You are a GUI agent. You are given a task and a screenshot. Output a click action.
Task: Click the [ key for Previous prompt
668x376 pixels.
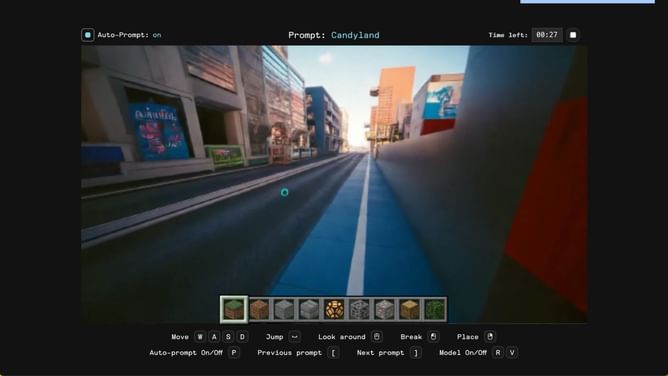(334, 353)
